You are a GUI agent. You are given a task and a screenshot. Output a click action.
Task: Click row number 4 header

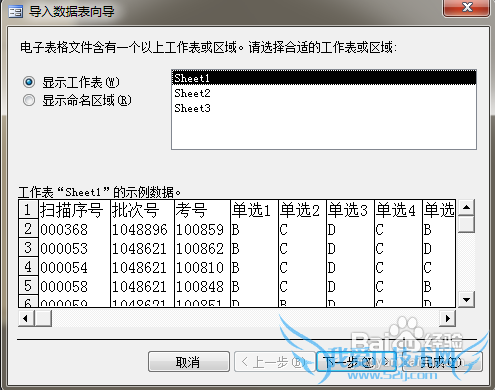(x=28, y=267)
